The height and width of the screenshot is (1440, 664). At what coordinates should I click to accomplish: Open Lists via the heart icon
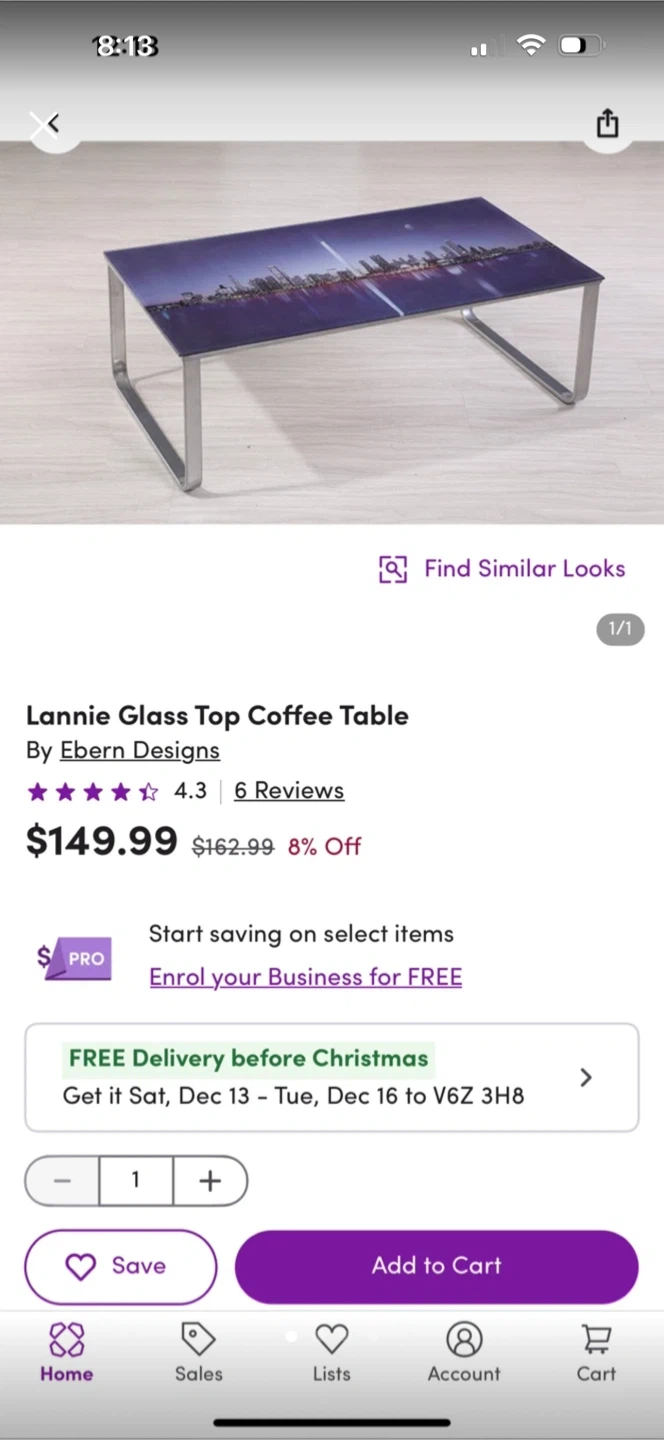(x=331, y=1338)
